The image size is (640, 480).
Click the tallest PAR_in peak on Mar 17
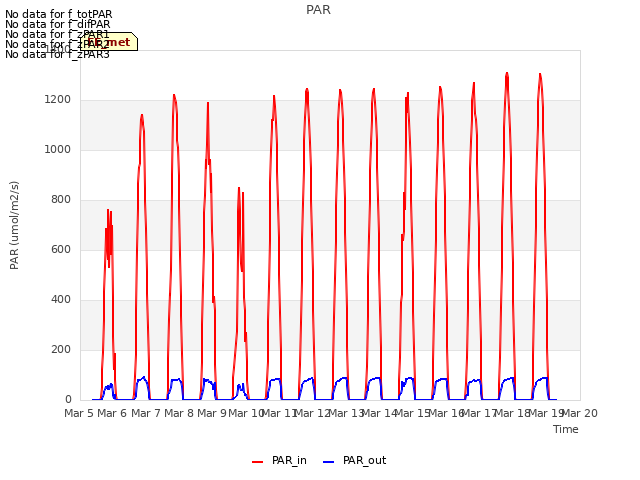click(x=507, y=73)
